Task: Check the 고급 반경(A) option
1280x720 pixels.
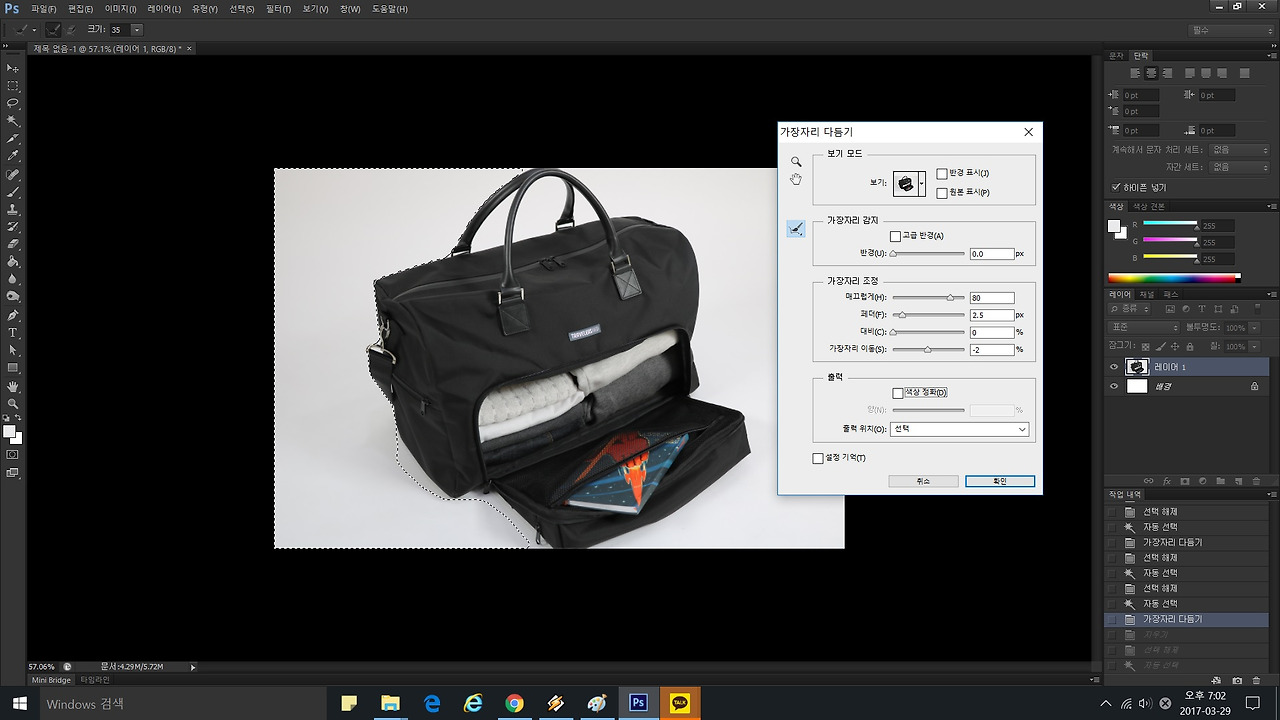Action: pyautogui.click(x=895, y=236)
